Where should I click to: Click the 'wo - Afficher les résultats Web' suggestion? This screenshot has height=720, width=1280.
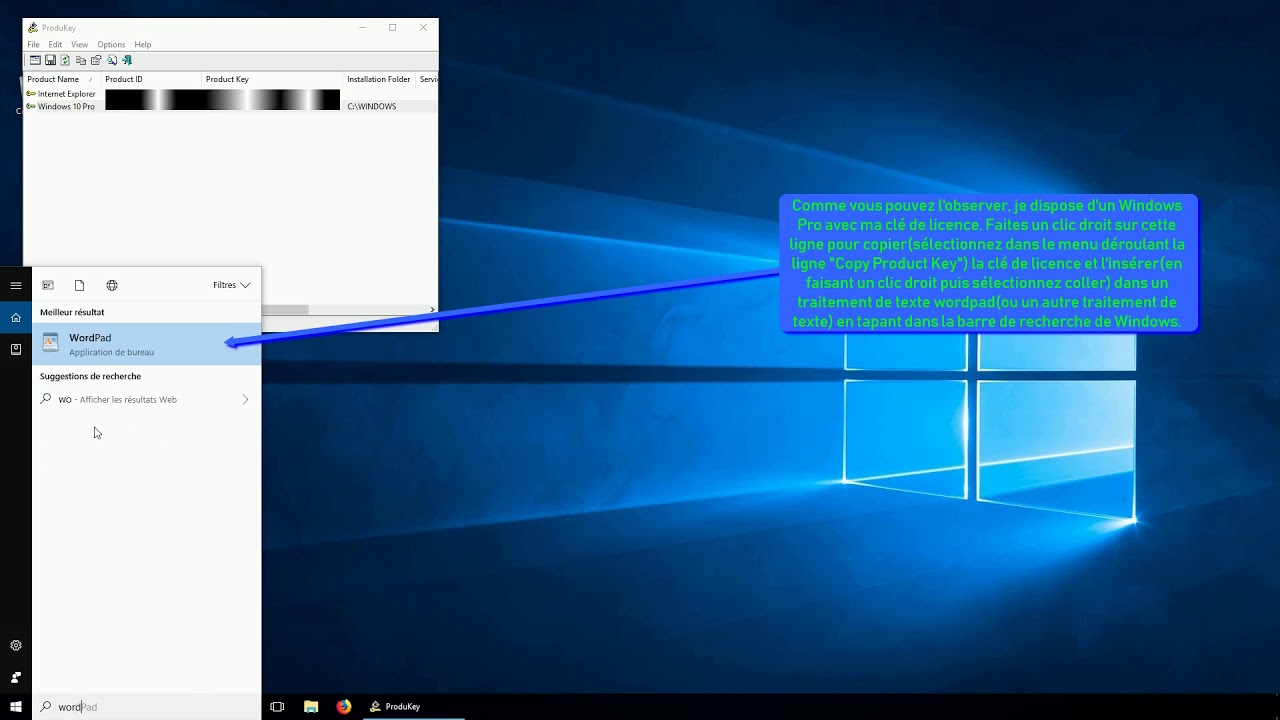tap(147, 399)
